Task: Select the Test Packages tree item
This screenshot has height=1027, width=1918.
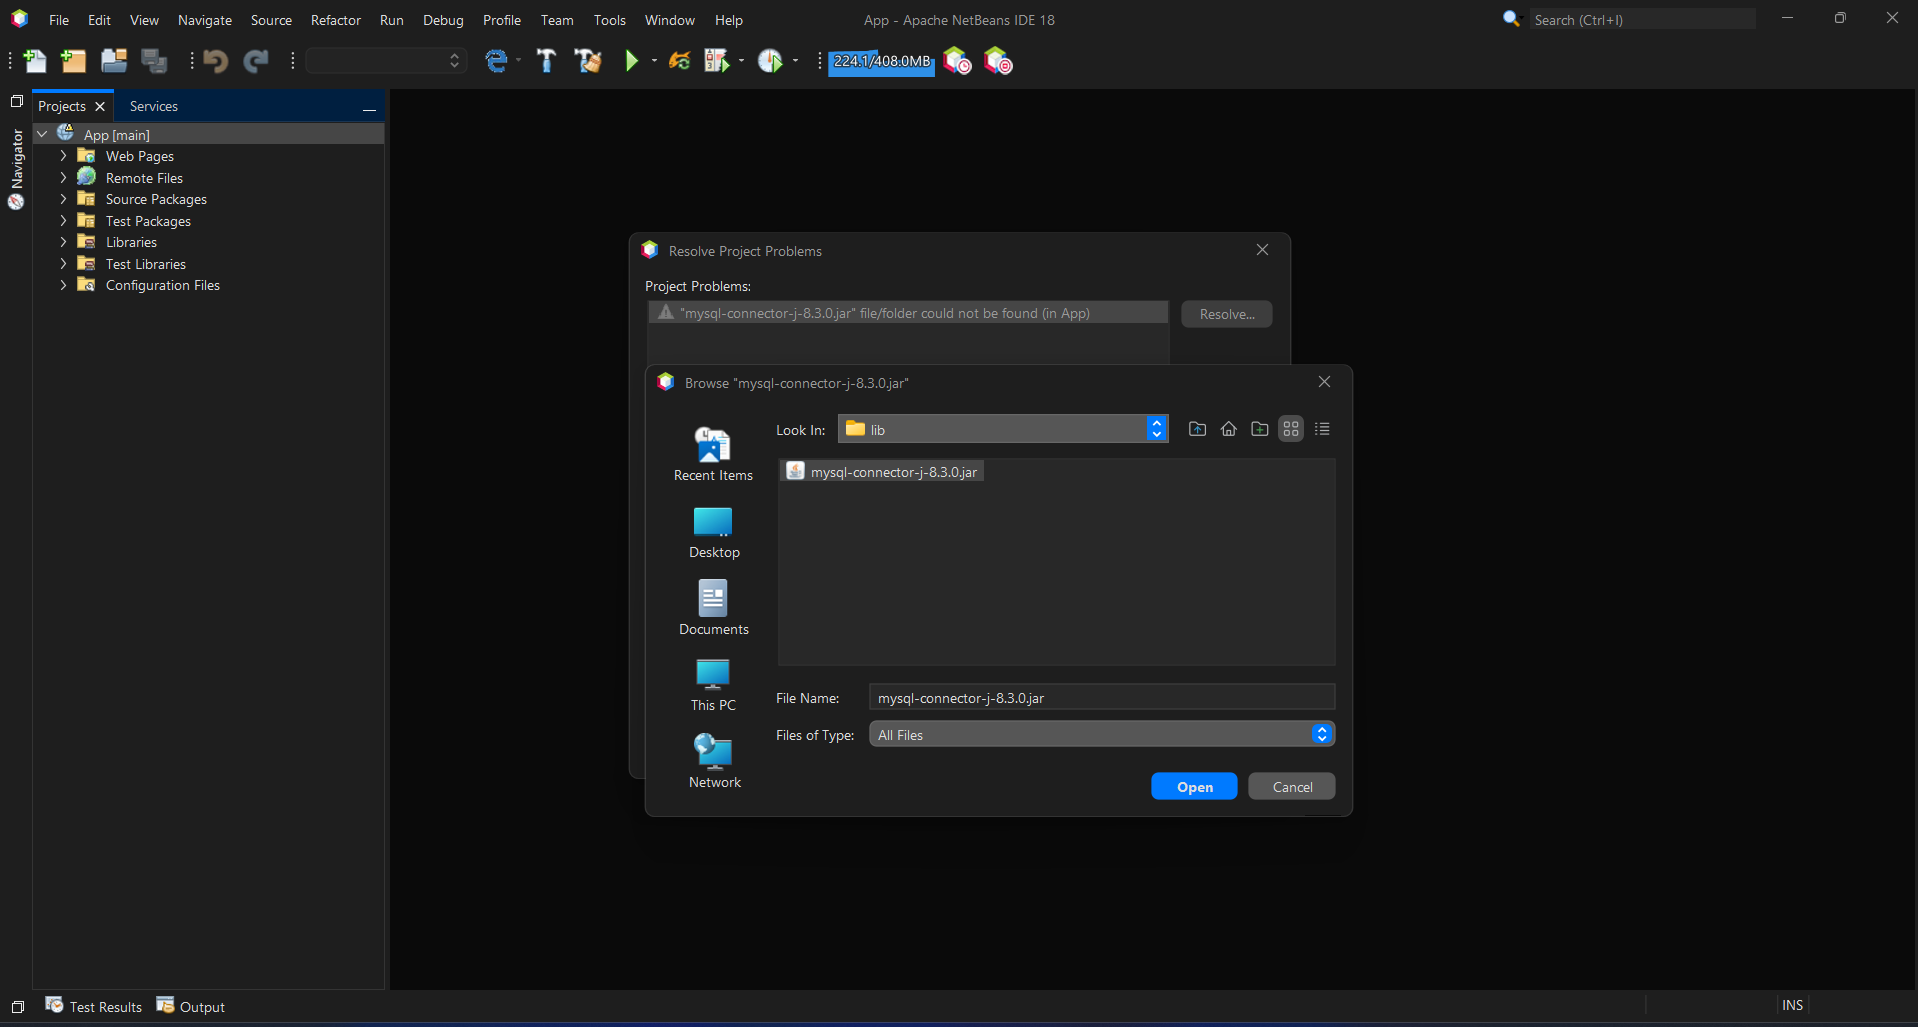Action: click(148, 221)
